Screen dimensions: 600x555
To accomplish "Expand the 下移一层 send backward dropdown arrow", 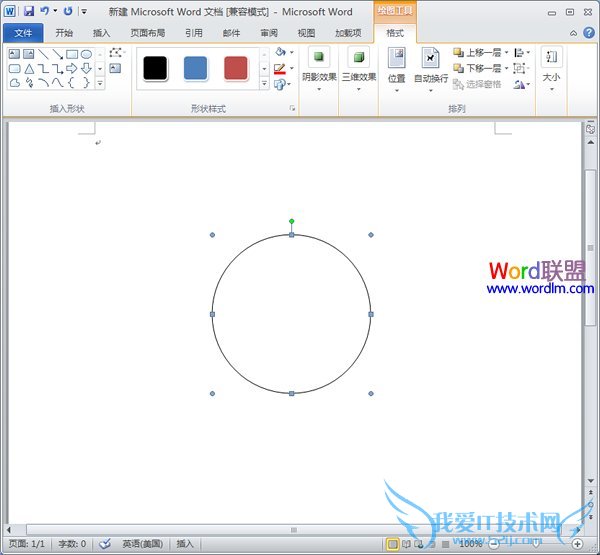I will click(506, 68).
